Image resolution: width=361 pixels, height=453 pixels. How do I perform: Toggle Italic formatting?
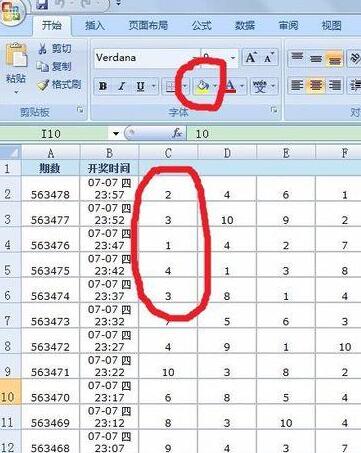[x=122, y=86]
